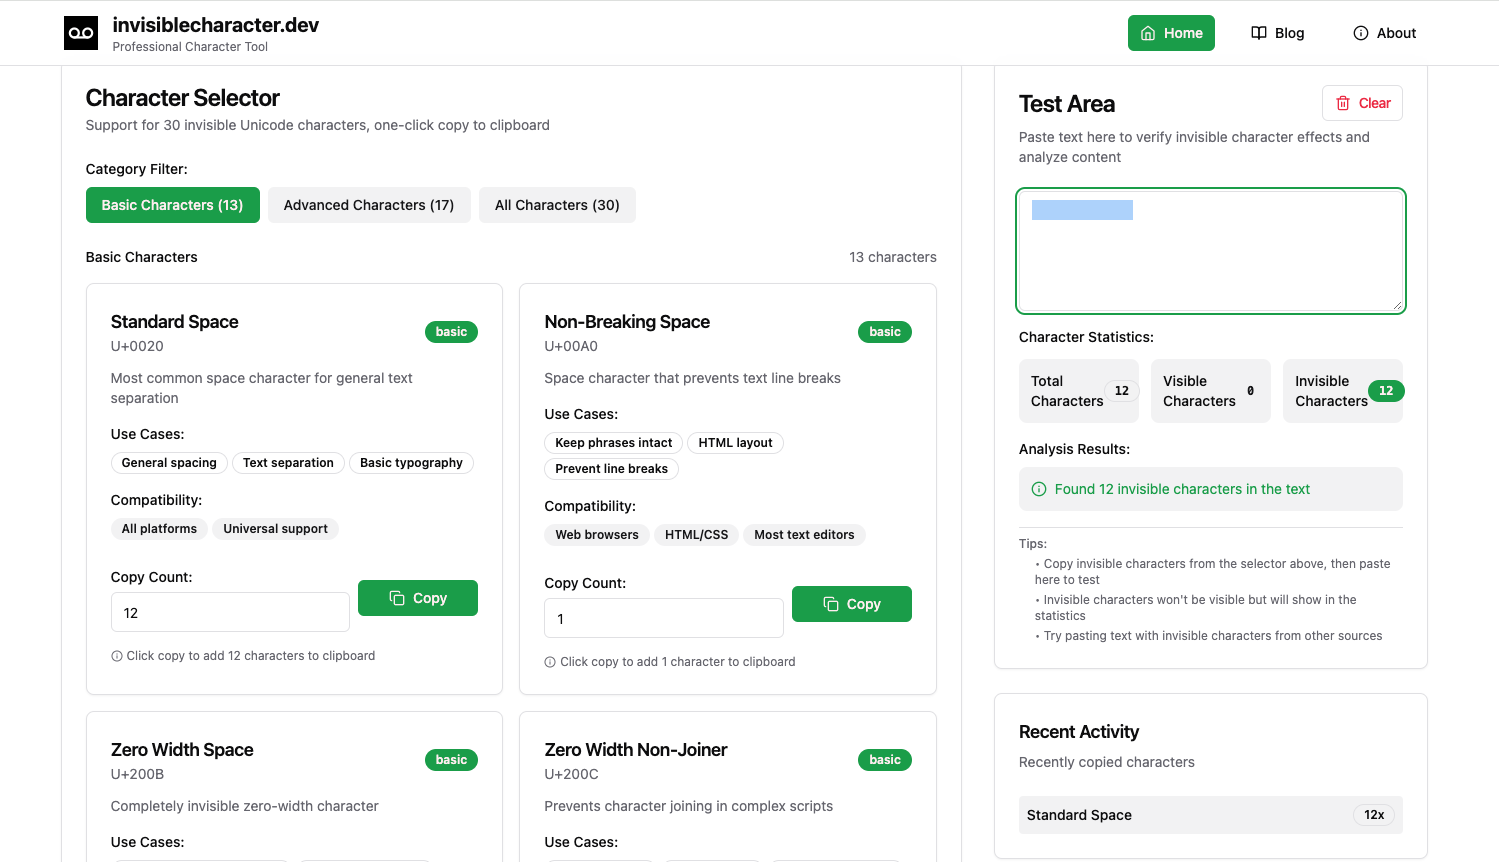Click 'HTML layout' use case tag

coord(735,443)
